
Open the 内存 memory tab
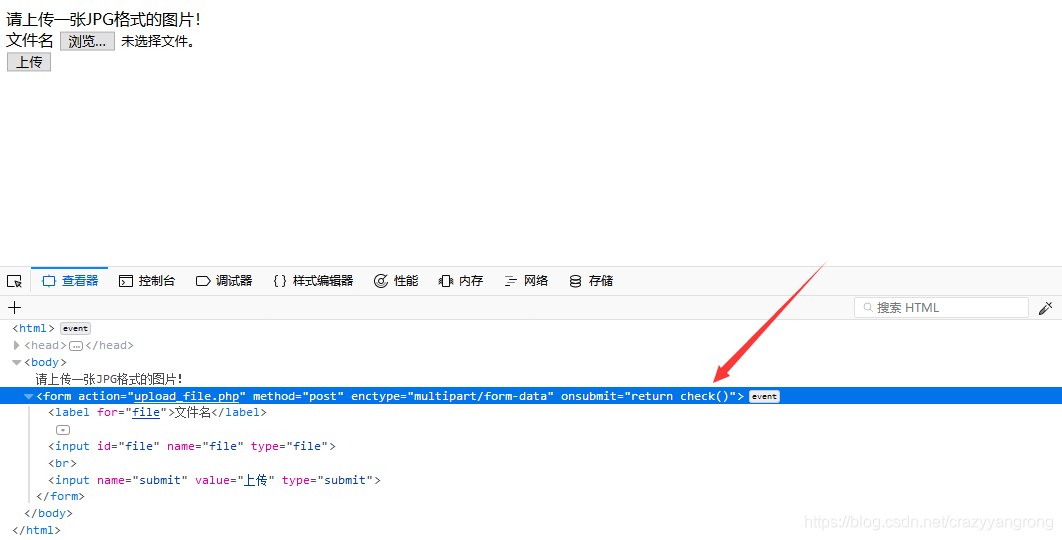point(461,281)
